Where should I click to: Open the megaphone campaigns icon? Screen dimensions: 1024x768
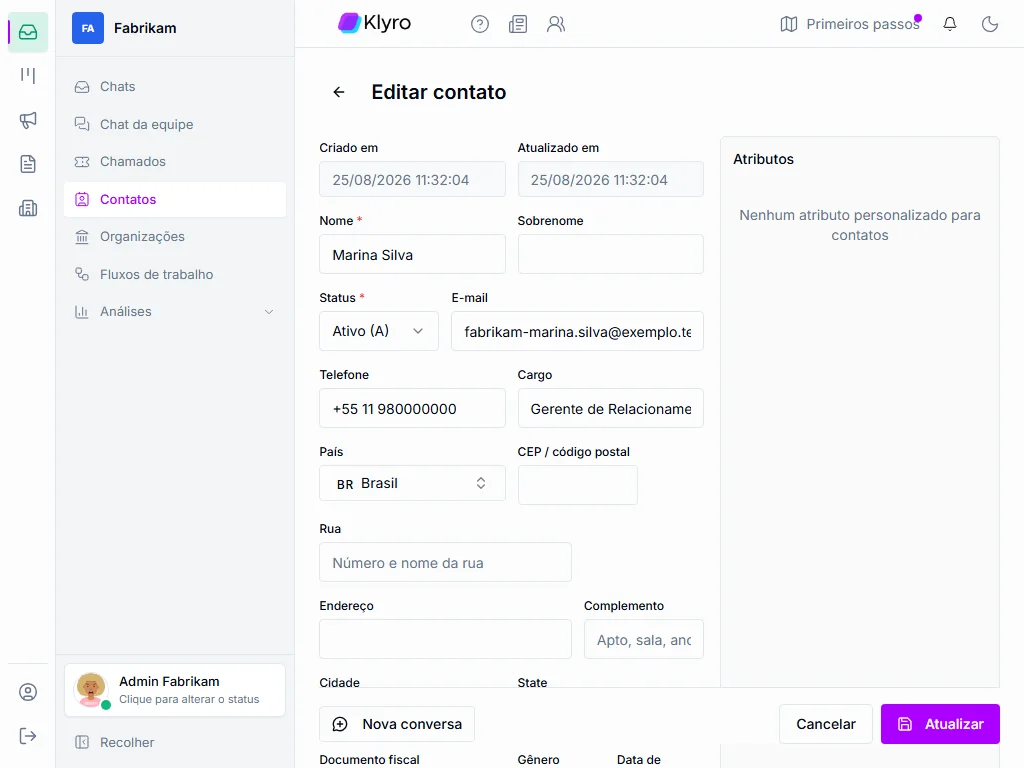[28, 120]
